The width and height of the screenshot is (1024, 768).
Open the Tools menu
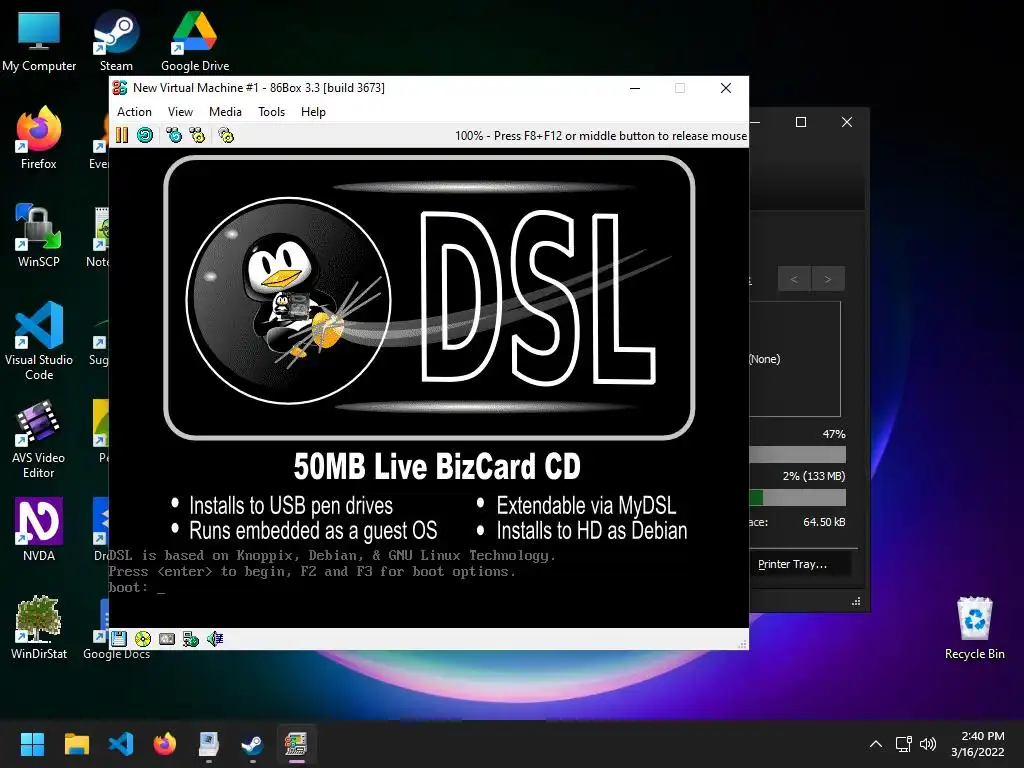pos(271,112)
